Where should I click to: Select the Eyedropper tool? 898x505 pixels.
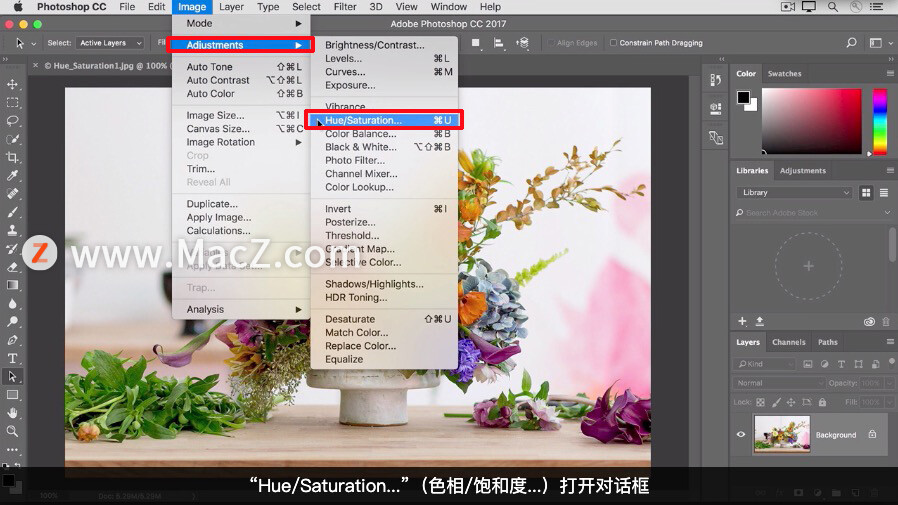[13, 176]
